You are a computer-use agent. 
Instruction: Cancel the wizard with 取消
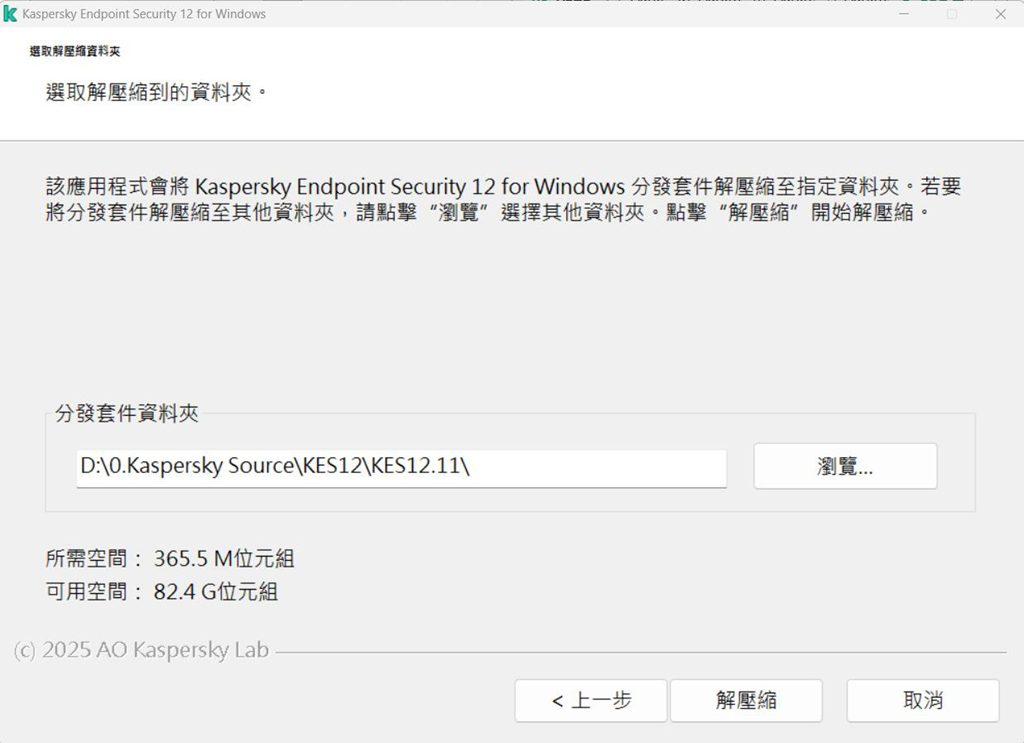click(x=922, y=700)
